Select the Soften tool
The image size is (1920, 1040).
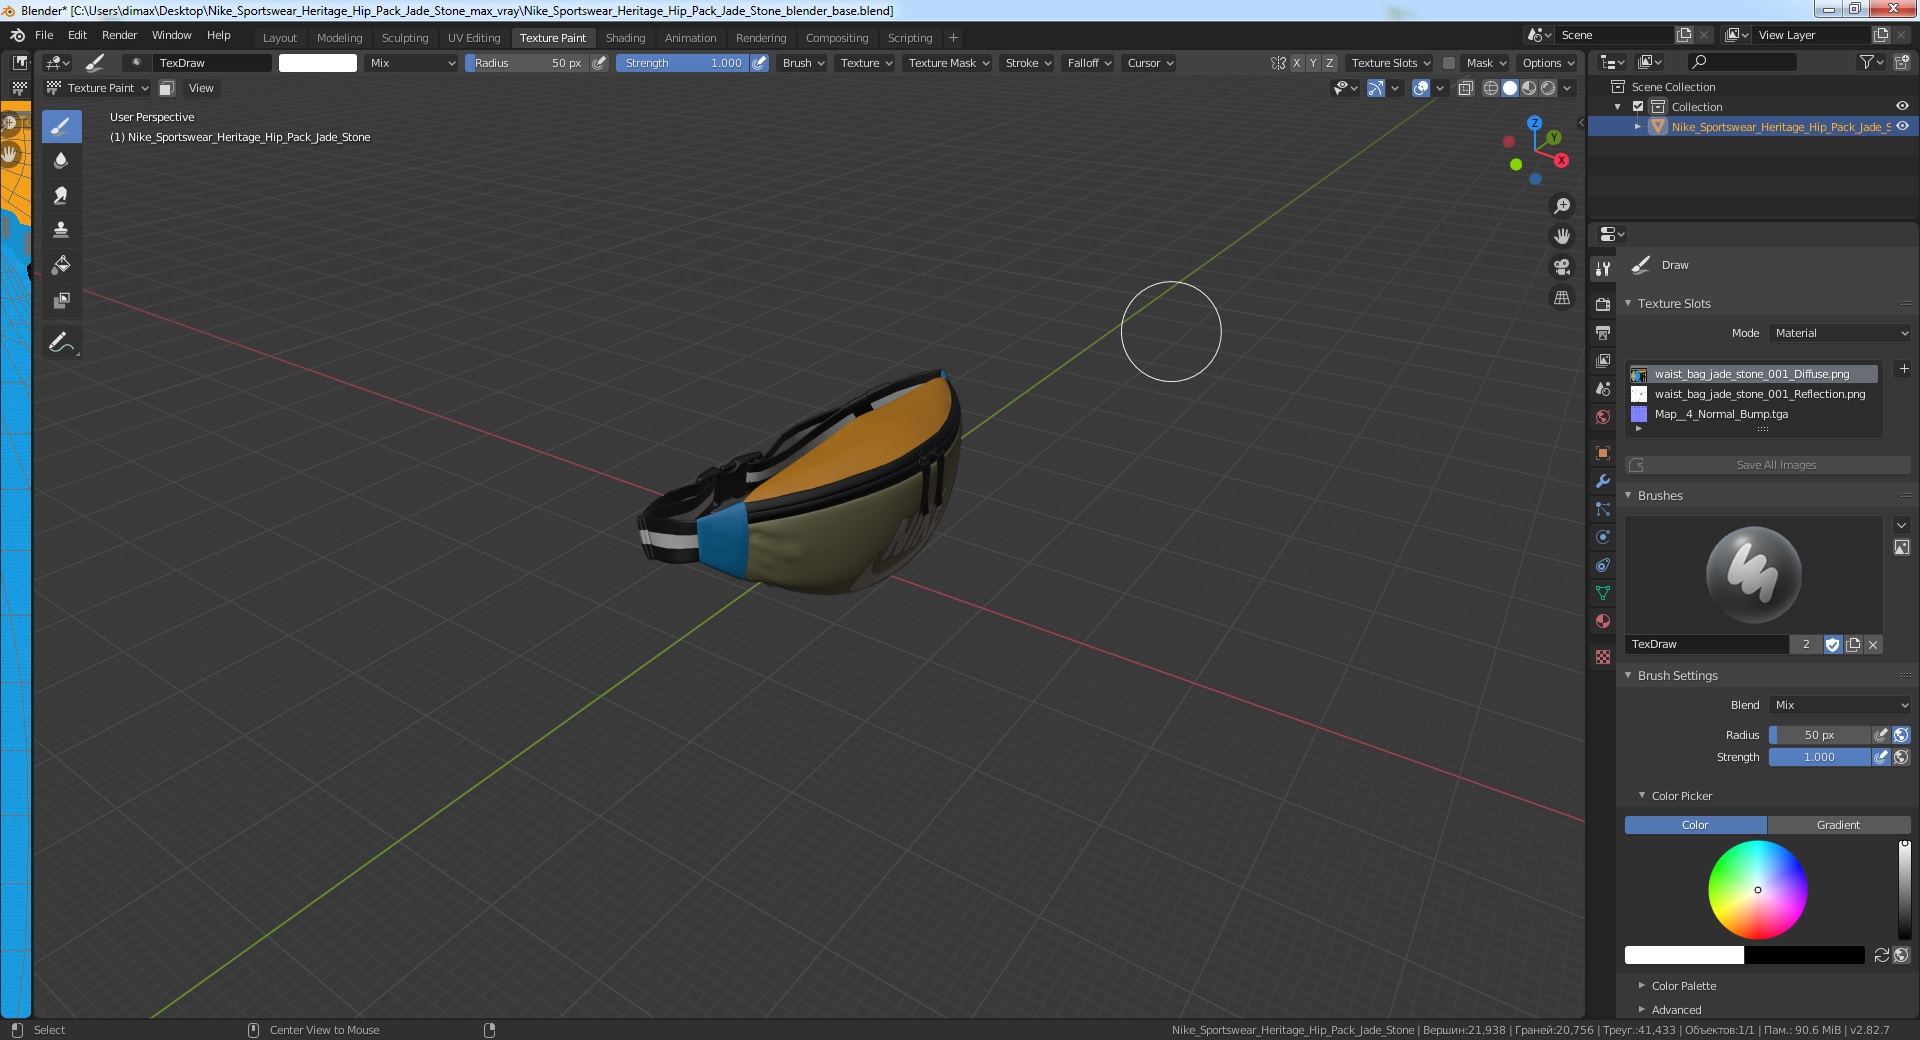[61, 161]
